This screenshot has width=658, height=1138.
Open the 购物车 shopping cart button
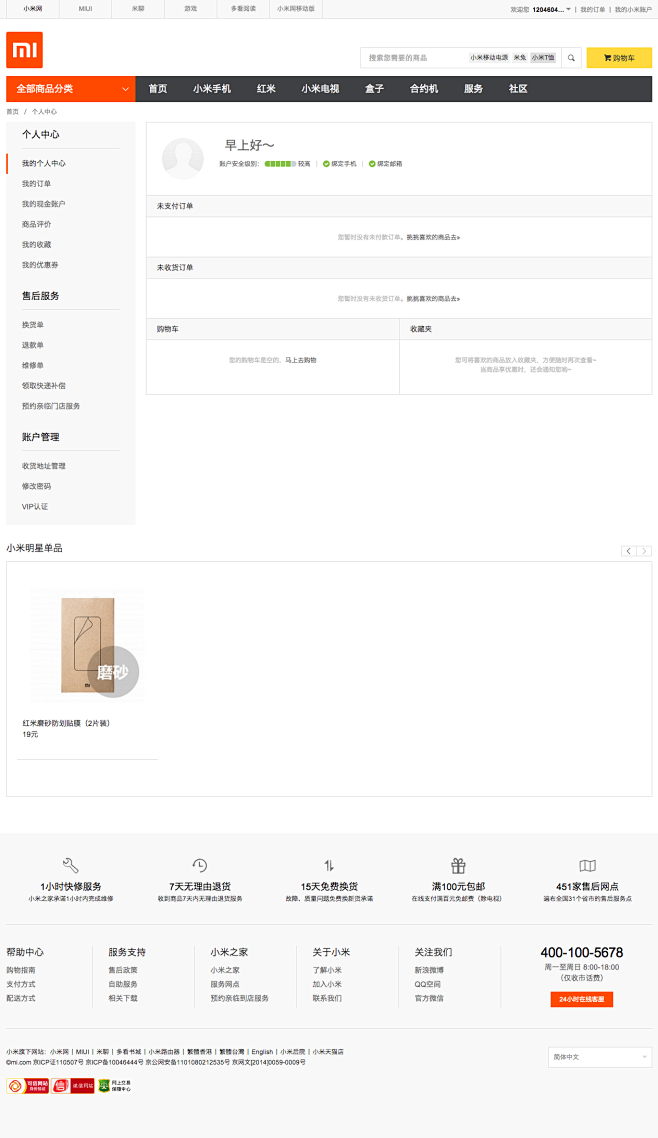coord(619,58)
